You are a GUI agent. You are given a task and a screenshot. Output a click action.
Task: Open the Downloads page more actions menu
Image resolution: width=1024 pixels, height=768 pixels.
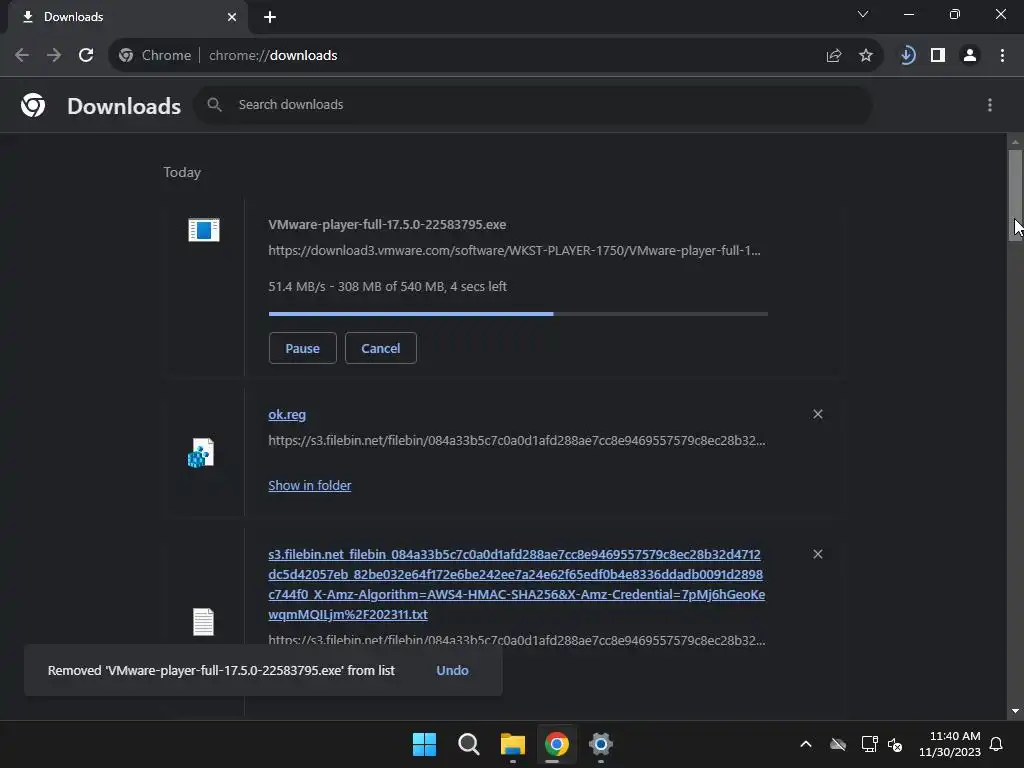pyautogui.click(x=990, y=105)
